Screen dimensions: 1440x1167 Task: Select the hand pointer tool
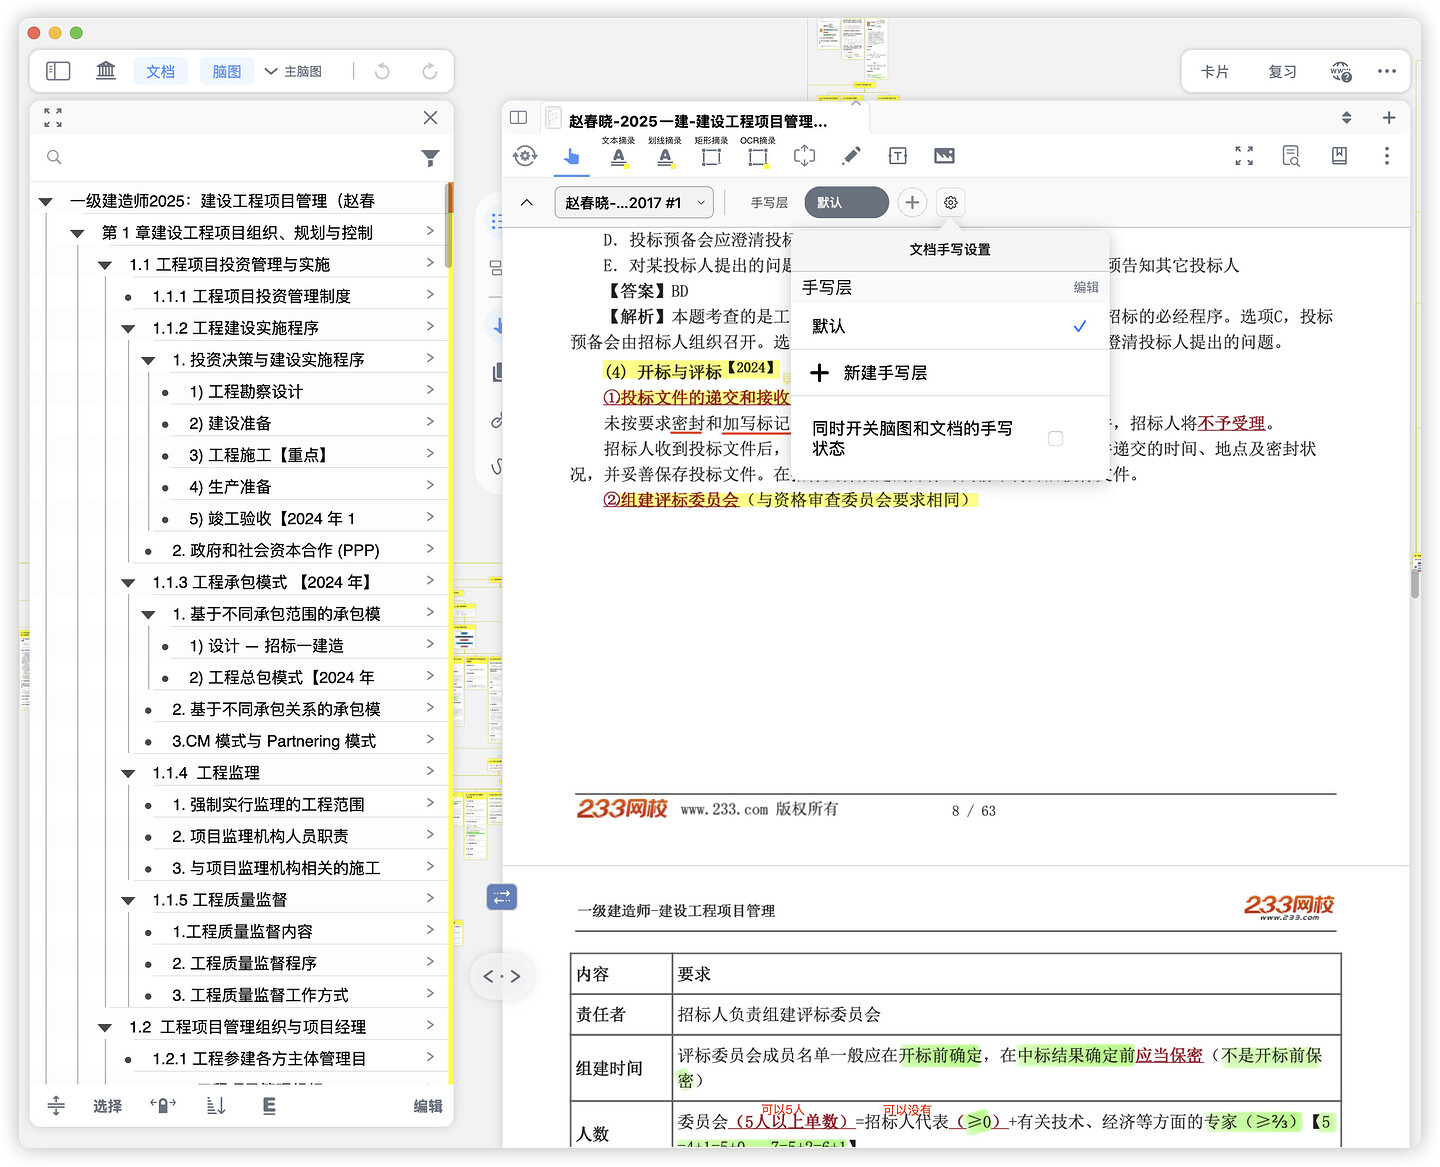coord(571,156)
